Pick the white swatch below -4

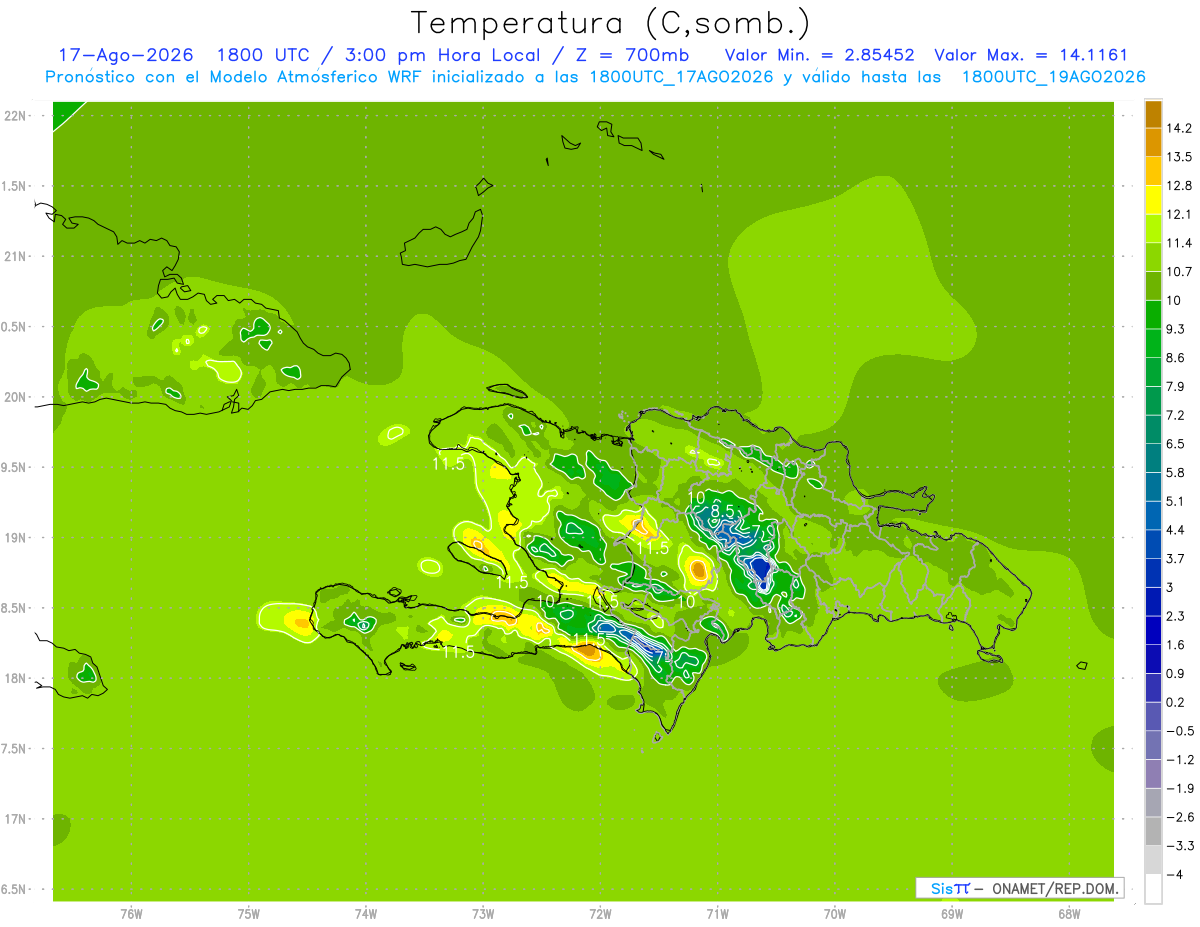[1153, 889]
